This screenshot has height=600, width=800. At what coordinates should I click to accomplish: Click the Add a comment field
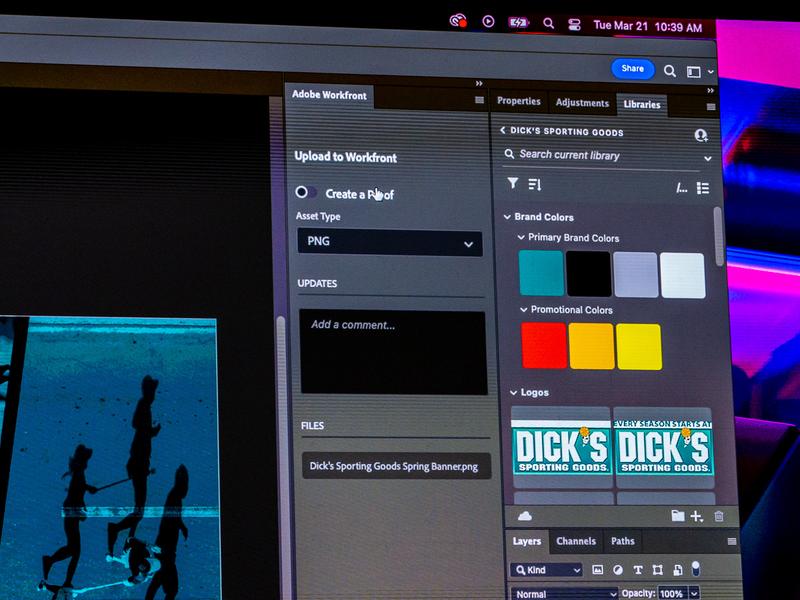tap(393, 352)
